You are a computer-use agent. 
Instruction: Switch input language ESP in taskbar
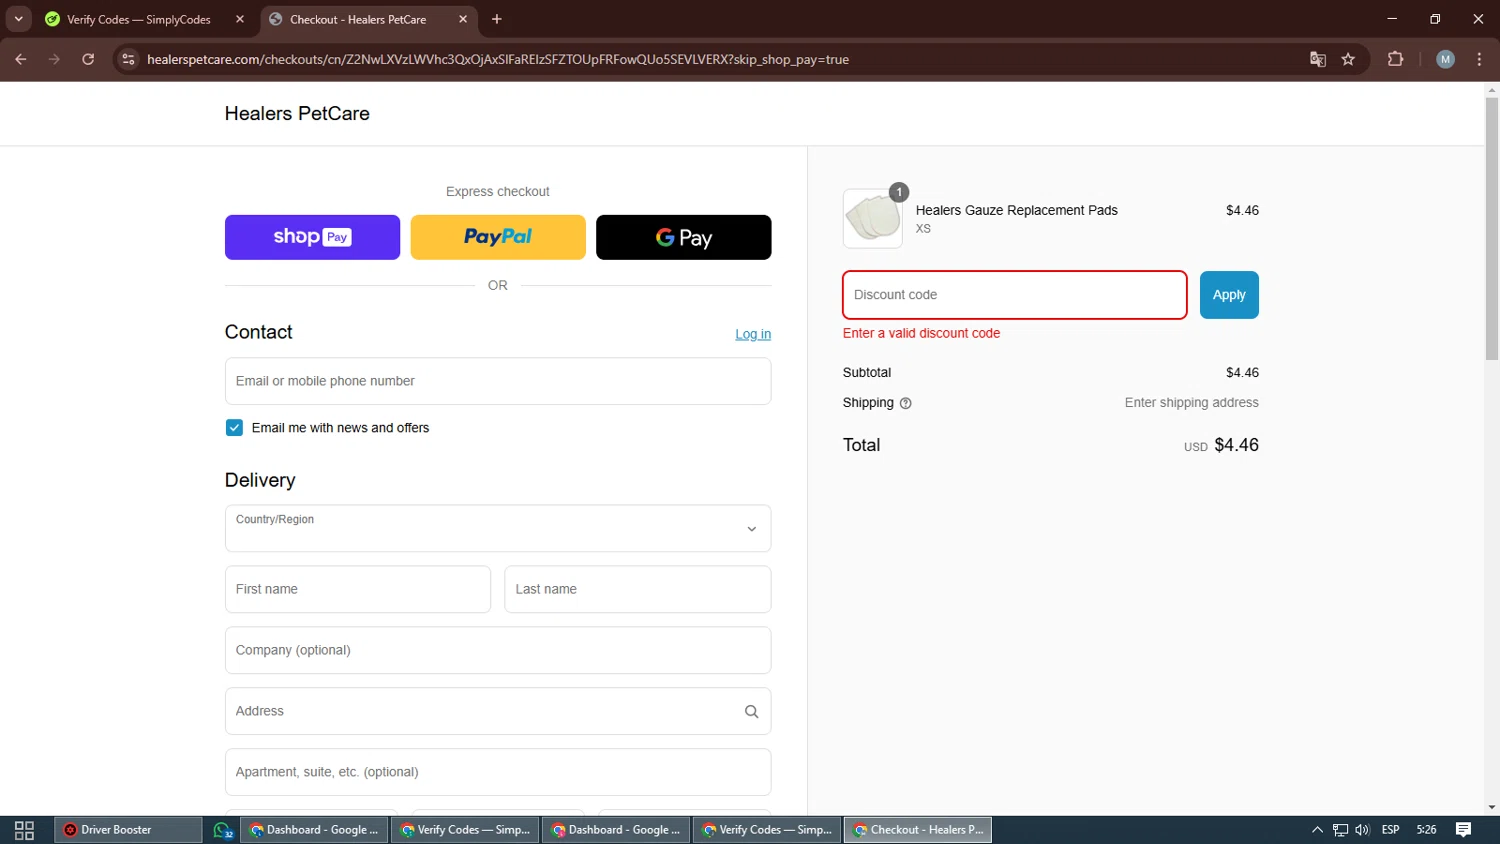coord(1390,830)
